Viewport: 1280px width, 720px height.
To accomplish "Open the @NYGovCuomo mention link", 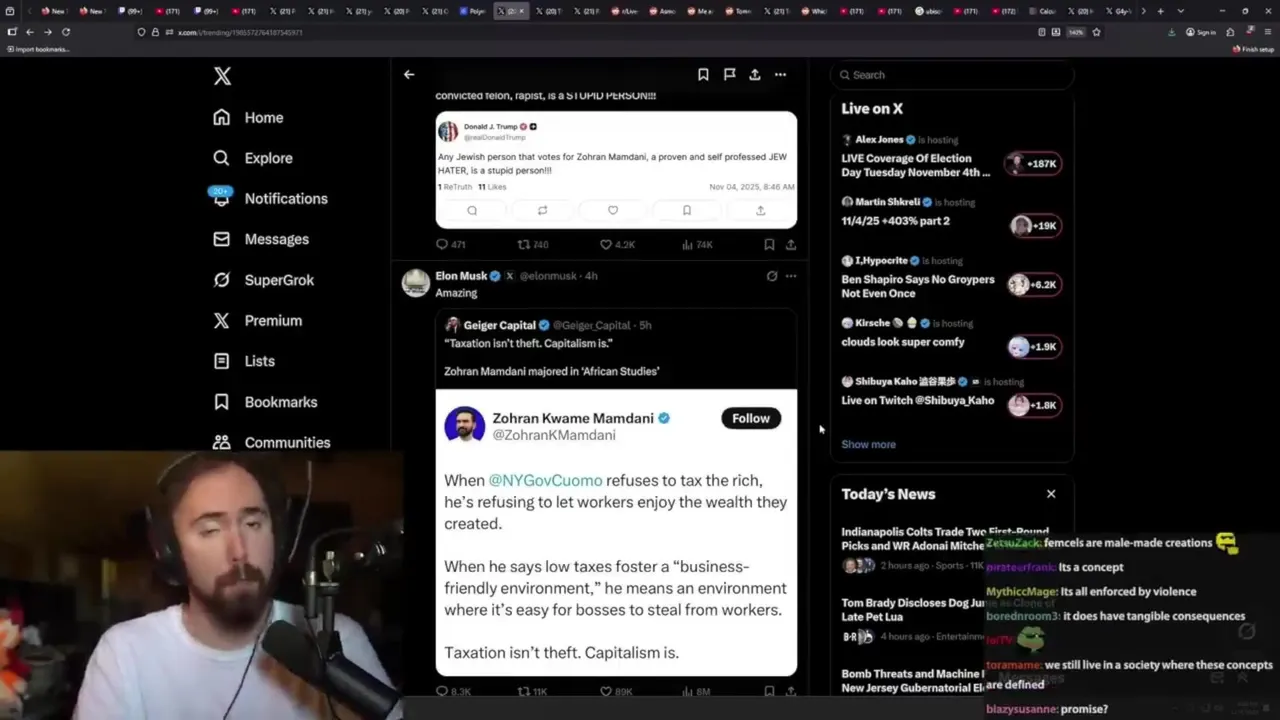I will (545, 480).
